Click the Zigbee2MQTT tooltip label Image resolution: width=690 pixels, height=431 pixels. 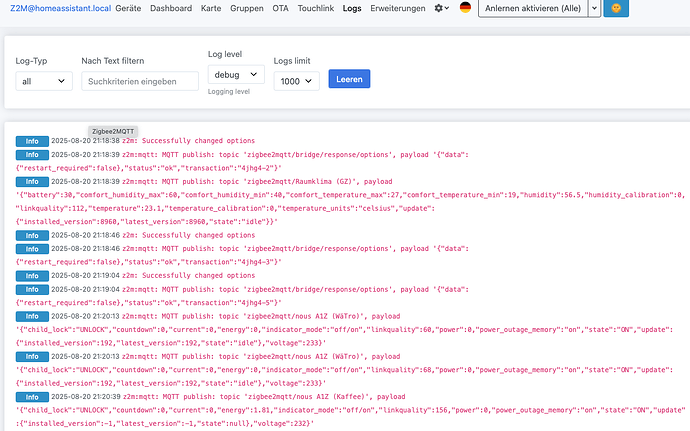(113, 131)
